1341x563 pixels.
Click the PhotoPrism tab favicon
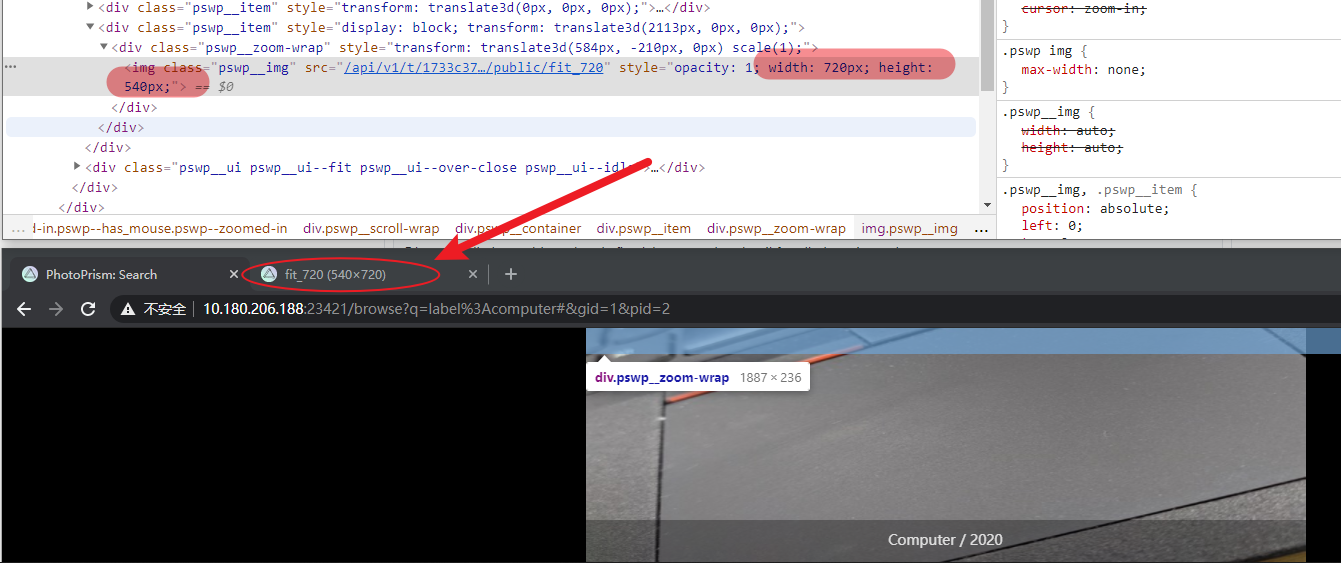30,274
